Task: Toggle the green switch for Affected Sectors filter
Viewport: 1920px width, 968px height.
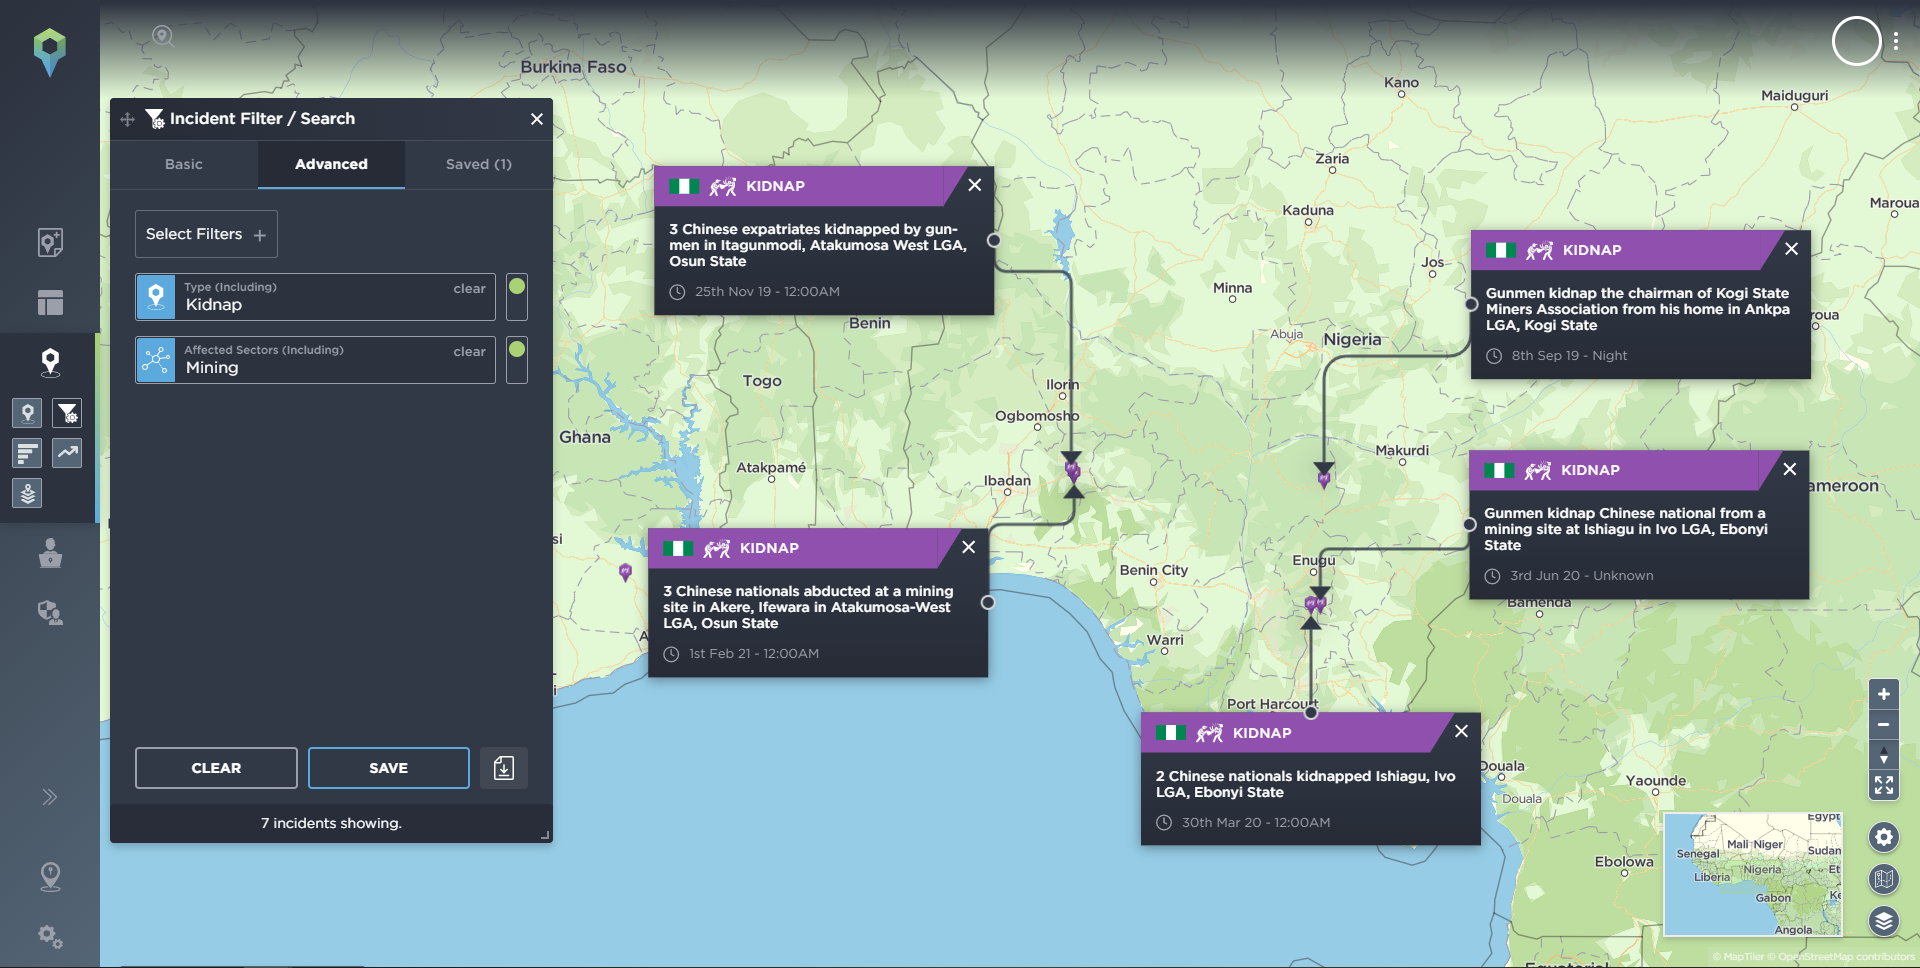Action: coord(517,360)
